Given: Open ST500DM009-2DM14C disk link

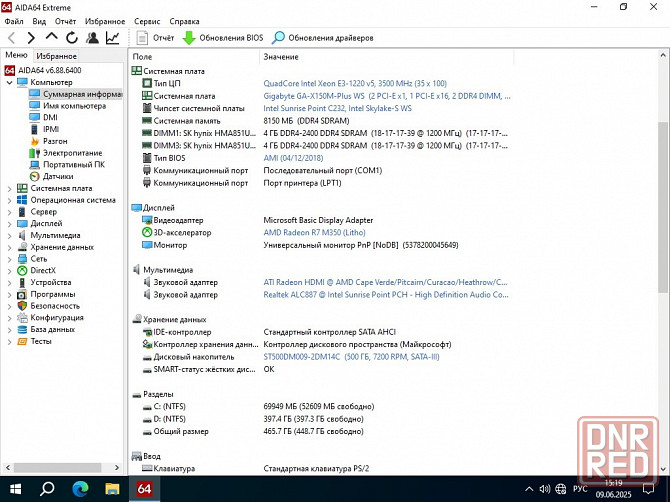Looking at the screenshot, I should [x=351, y=357].
